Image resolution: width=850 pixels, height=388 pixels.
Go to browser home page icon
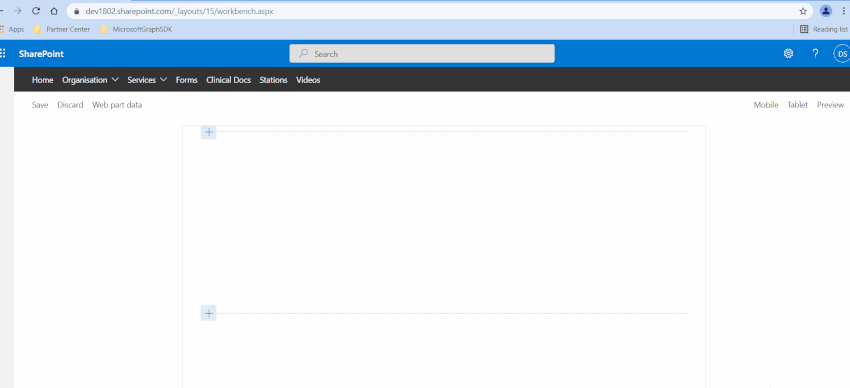coord(54,11)
